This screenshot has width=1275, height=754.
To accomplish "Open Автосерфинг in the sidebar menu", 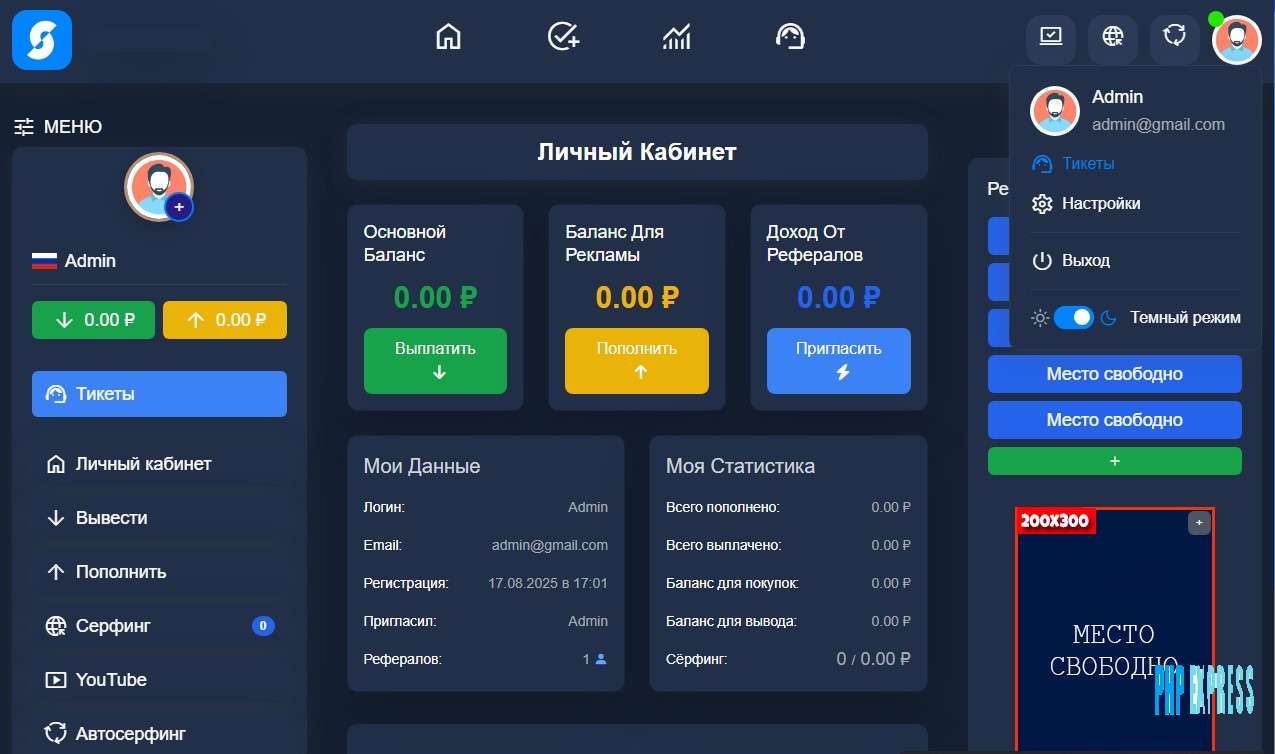I will pos(159,734).
